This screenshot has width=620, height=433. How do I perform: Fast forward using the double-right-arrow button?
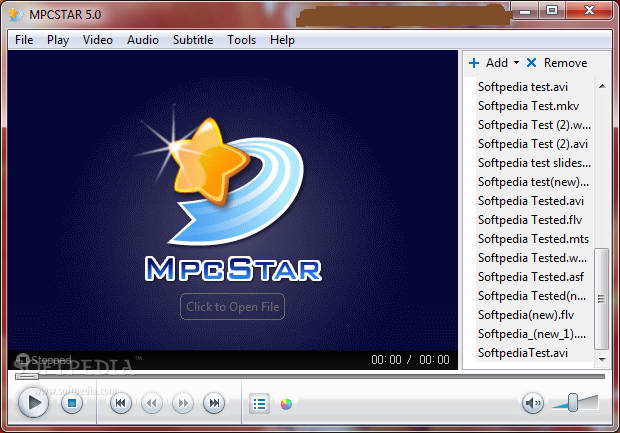pyautogui.click(x=183, y=403)
